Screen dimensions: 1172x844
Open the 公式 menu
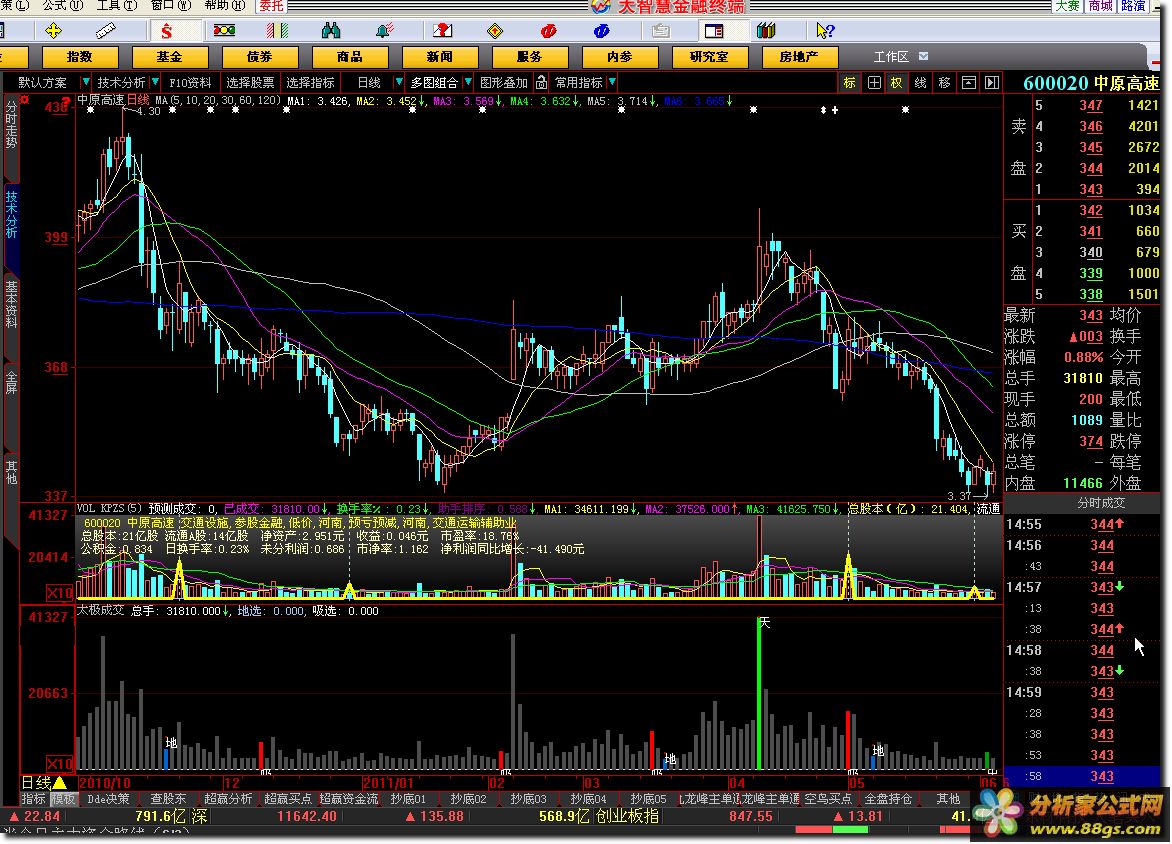(63, 5)
